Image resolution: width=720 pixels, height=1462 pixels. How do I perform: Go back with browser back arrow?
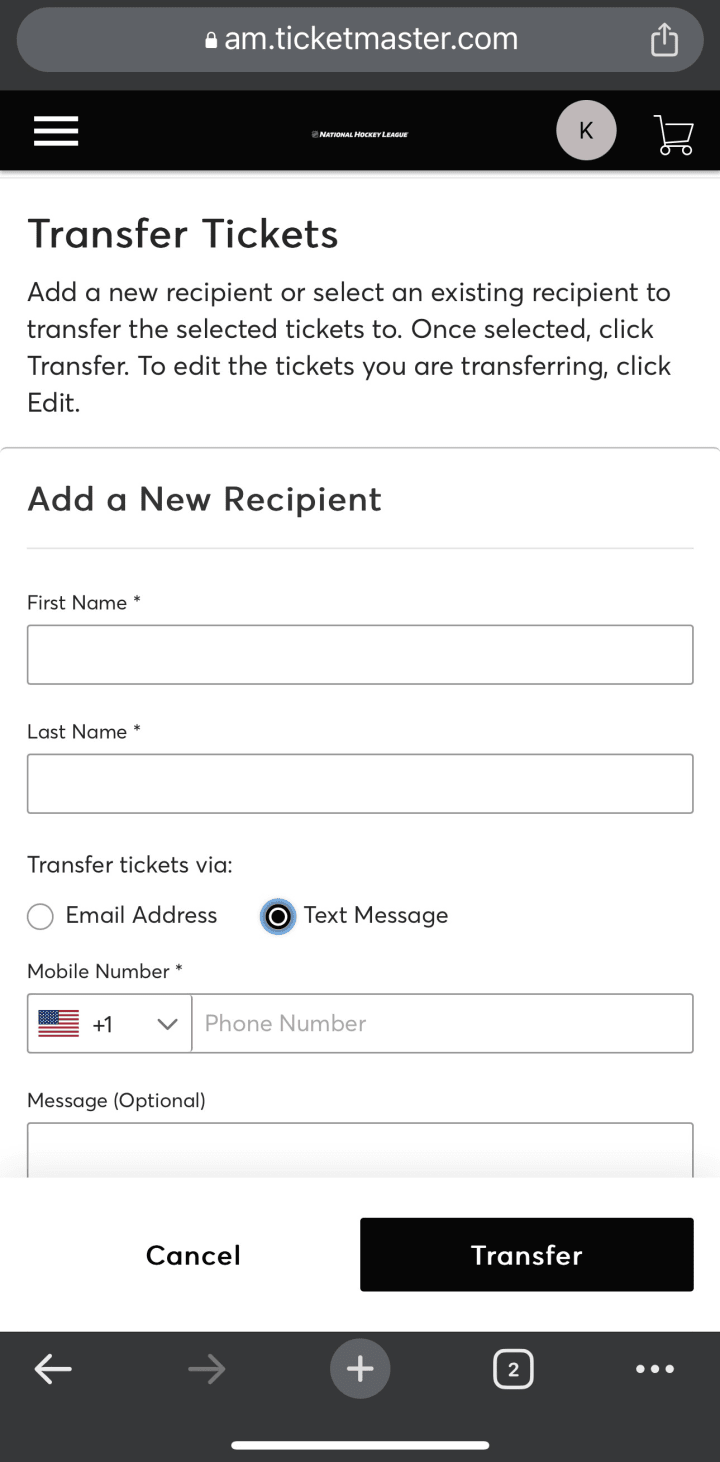(x=53, y=1369)
